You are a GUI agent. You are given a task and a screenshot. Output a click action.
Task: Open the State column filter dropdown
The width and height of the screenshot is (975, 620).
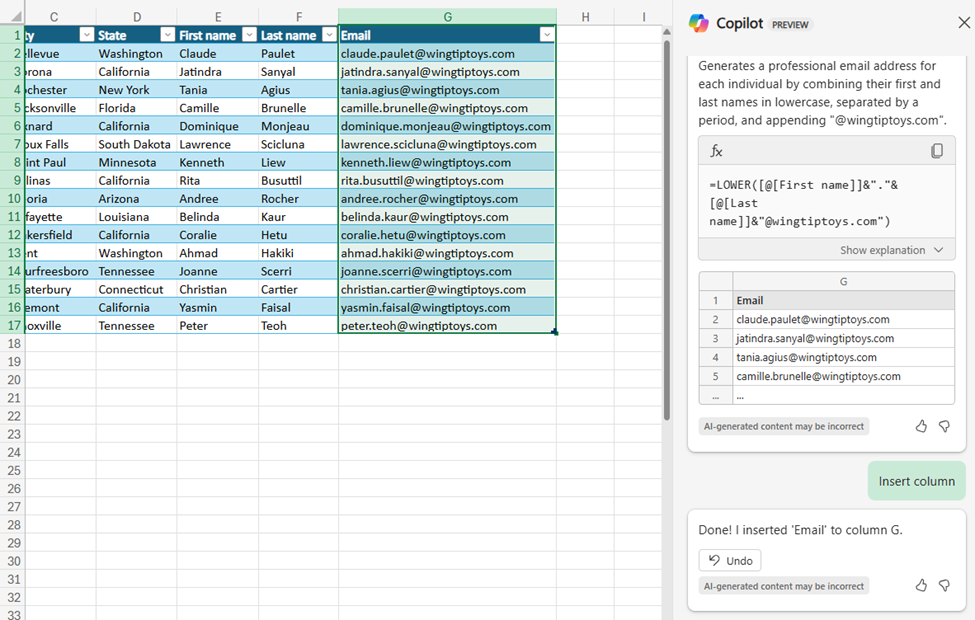tap(167, 35)
